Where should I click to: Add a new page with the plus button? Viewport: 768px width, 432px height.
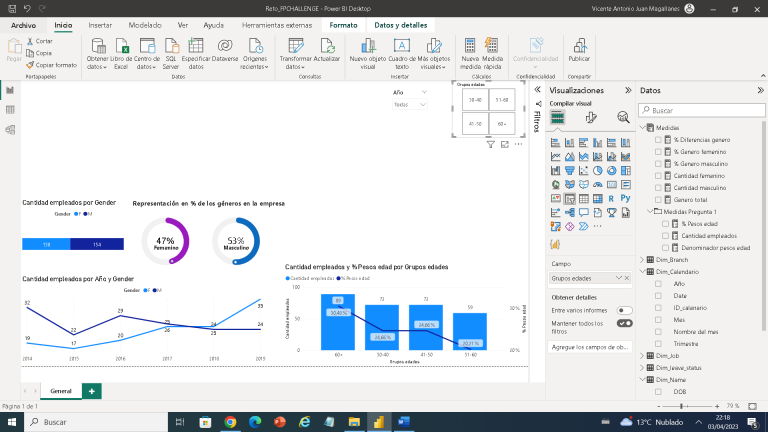click(x=92, y=391)
